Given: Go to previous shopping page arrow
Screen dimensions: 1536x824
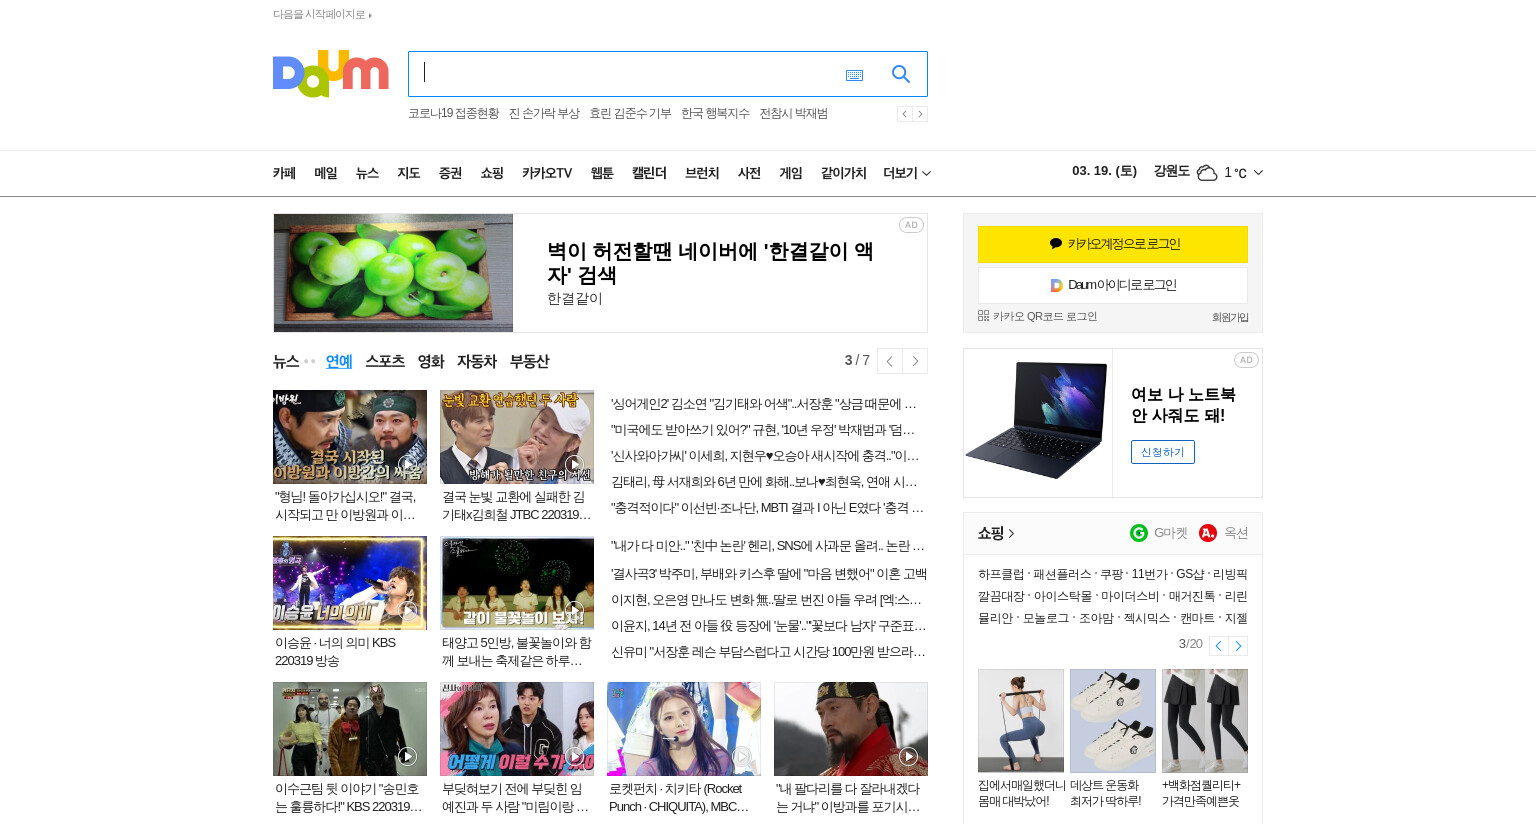Looking at the screenshot, I should pos(1219,646).
